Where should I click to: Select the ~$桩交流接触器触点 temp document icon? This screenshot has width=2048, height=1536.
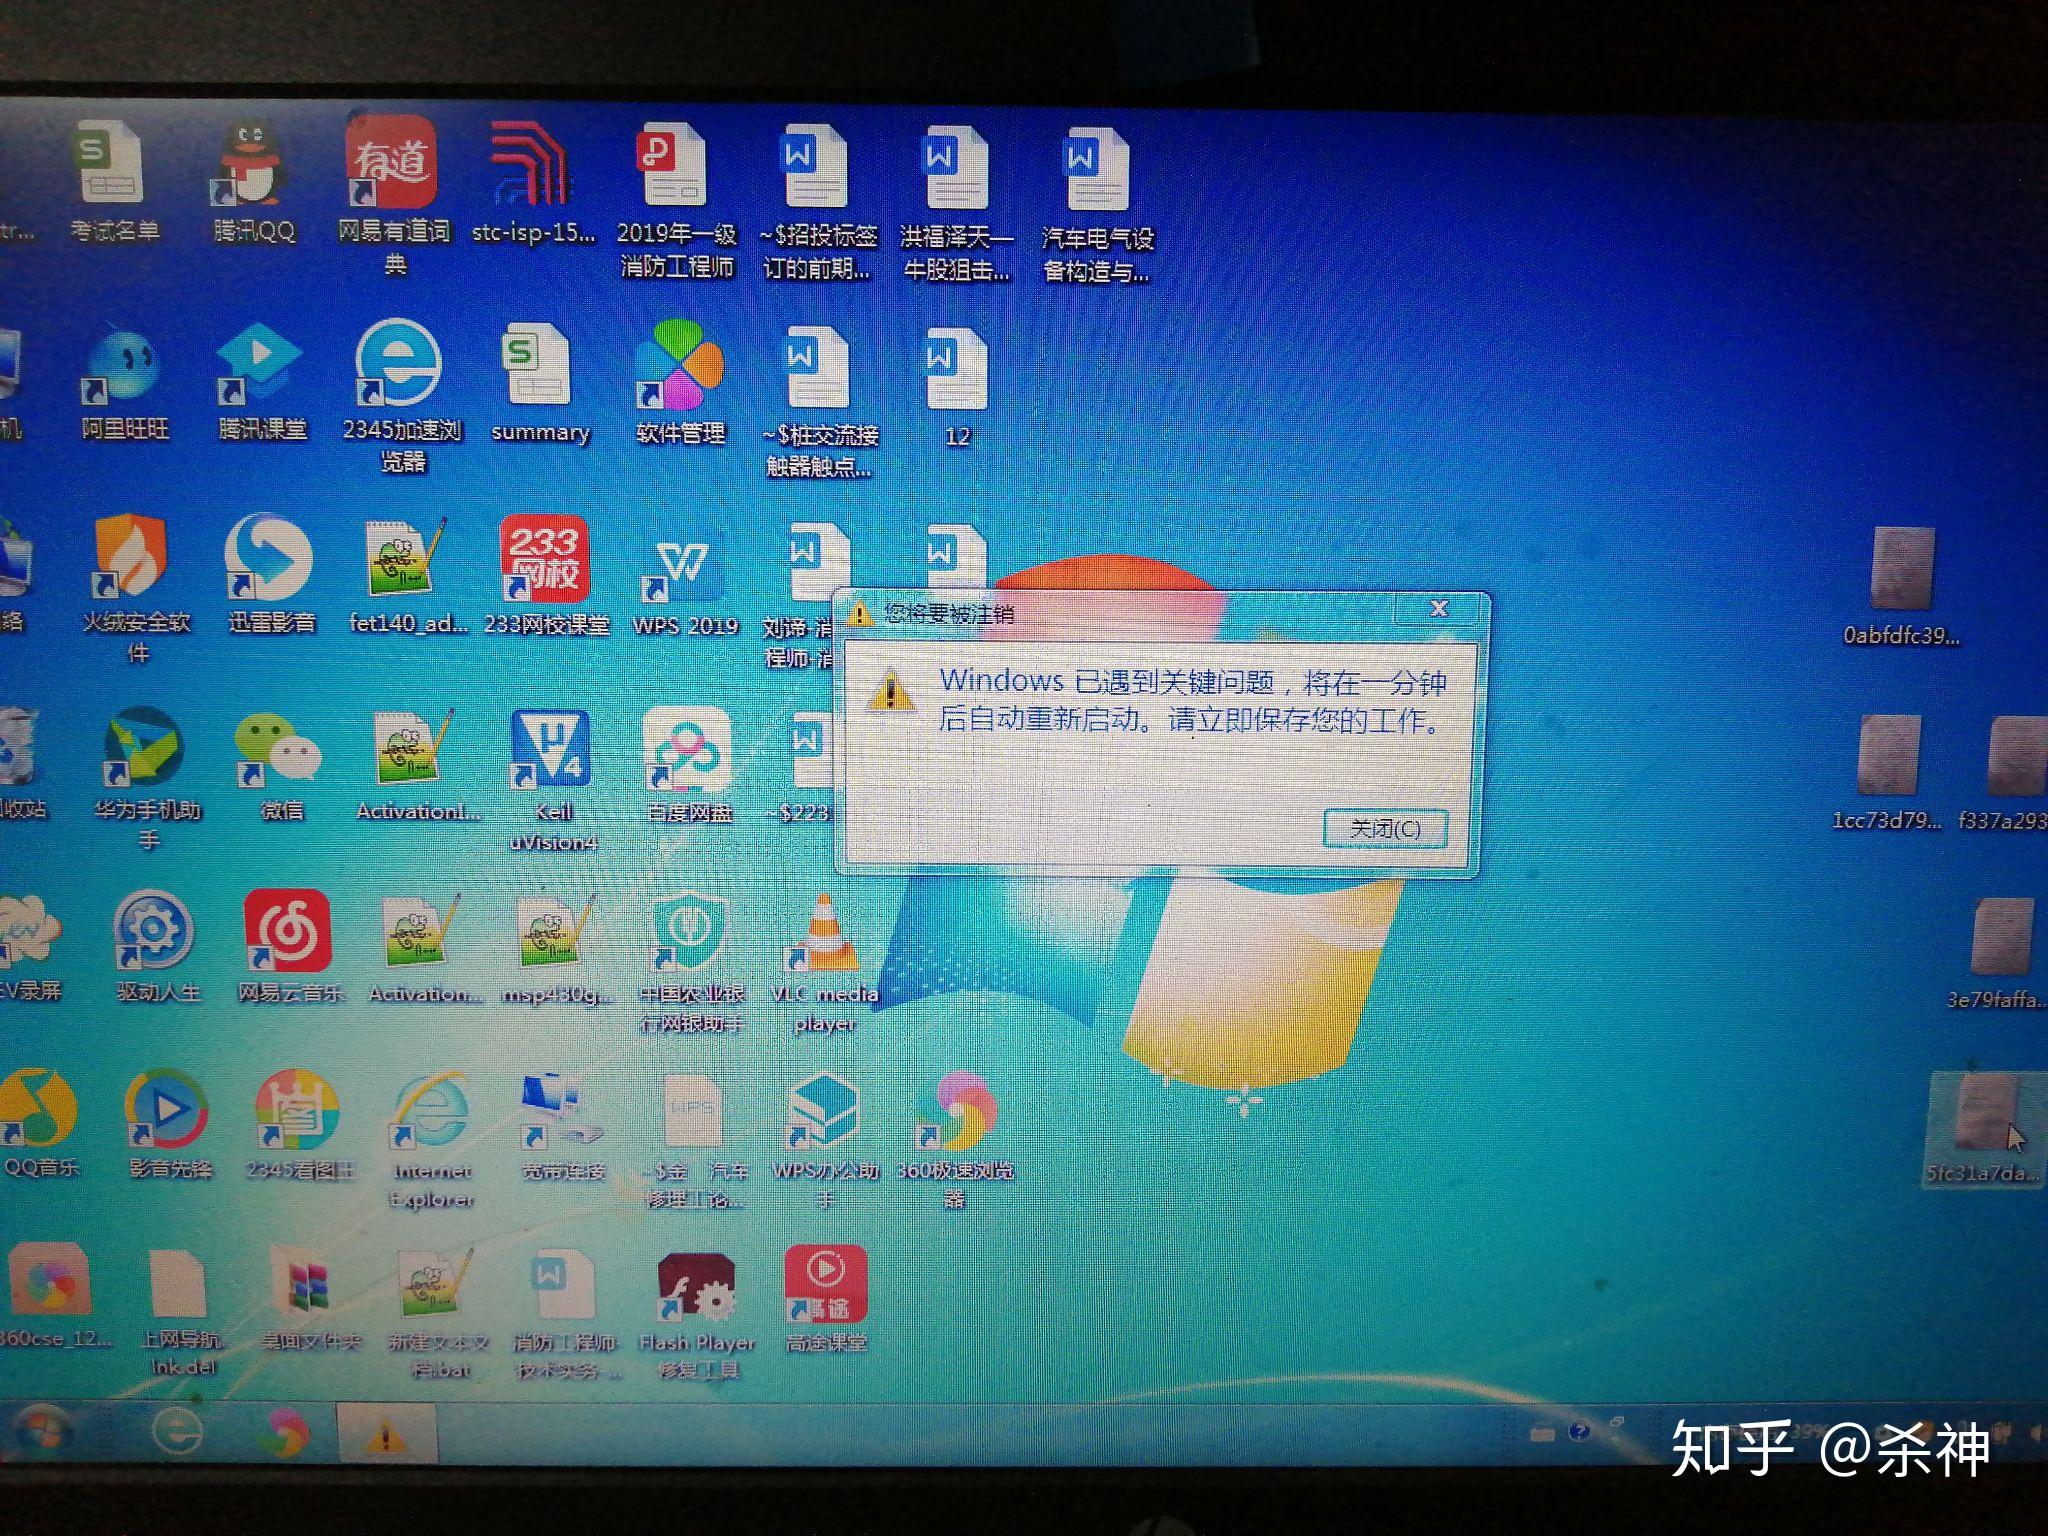[x=820, y=400]
